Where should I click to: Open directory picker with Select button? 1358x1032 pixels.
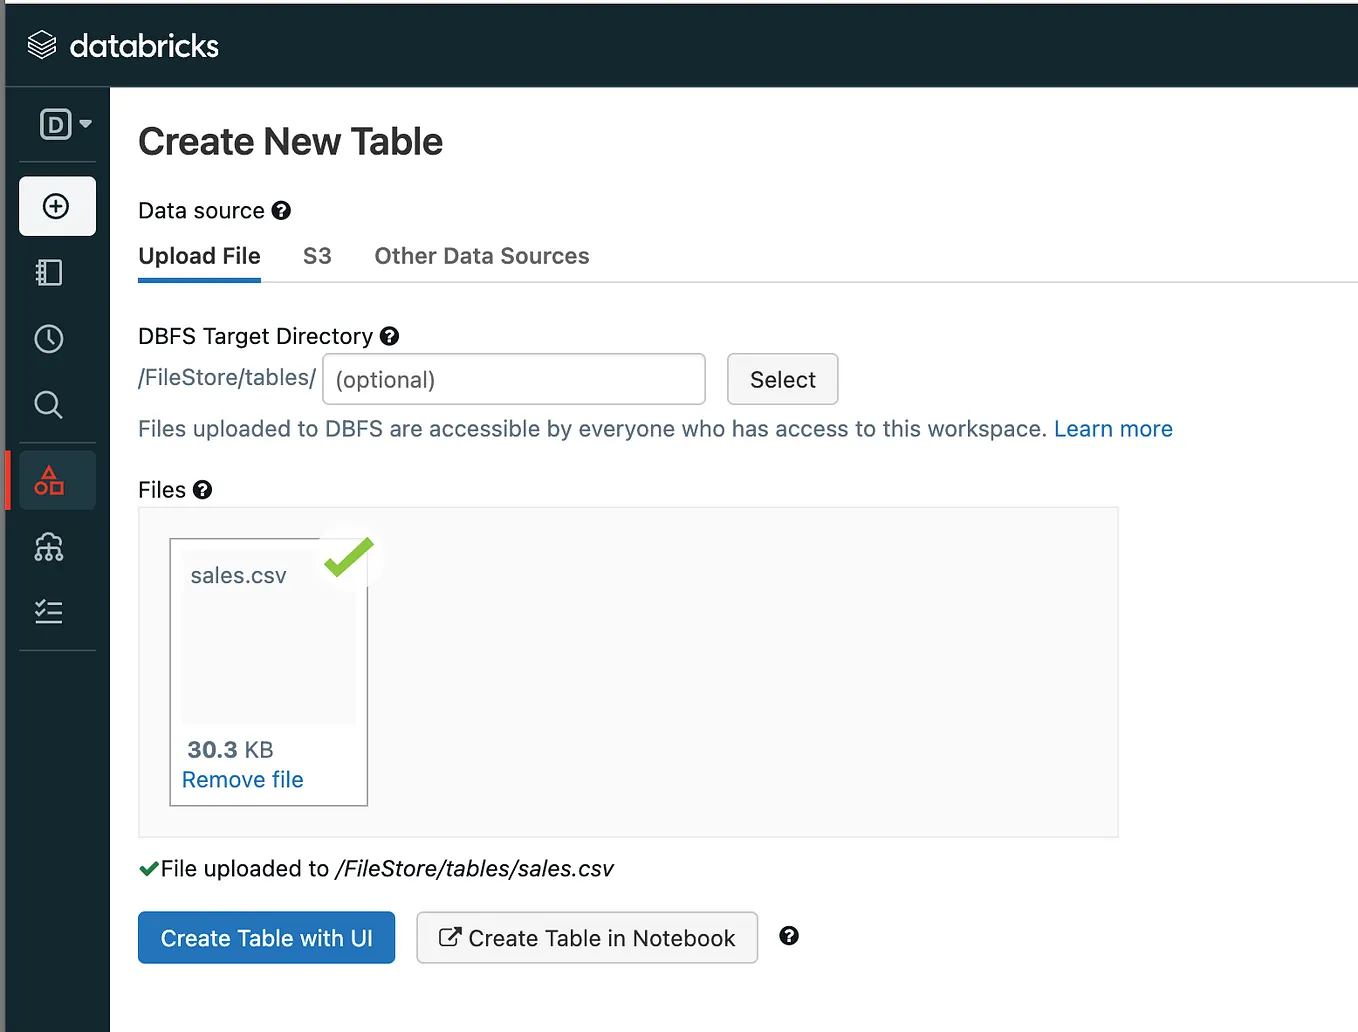click(782, 379)
